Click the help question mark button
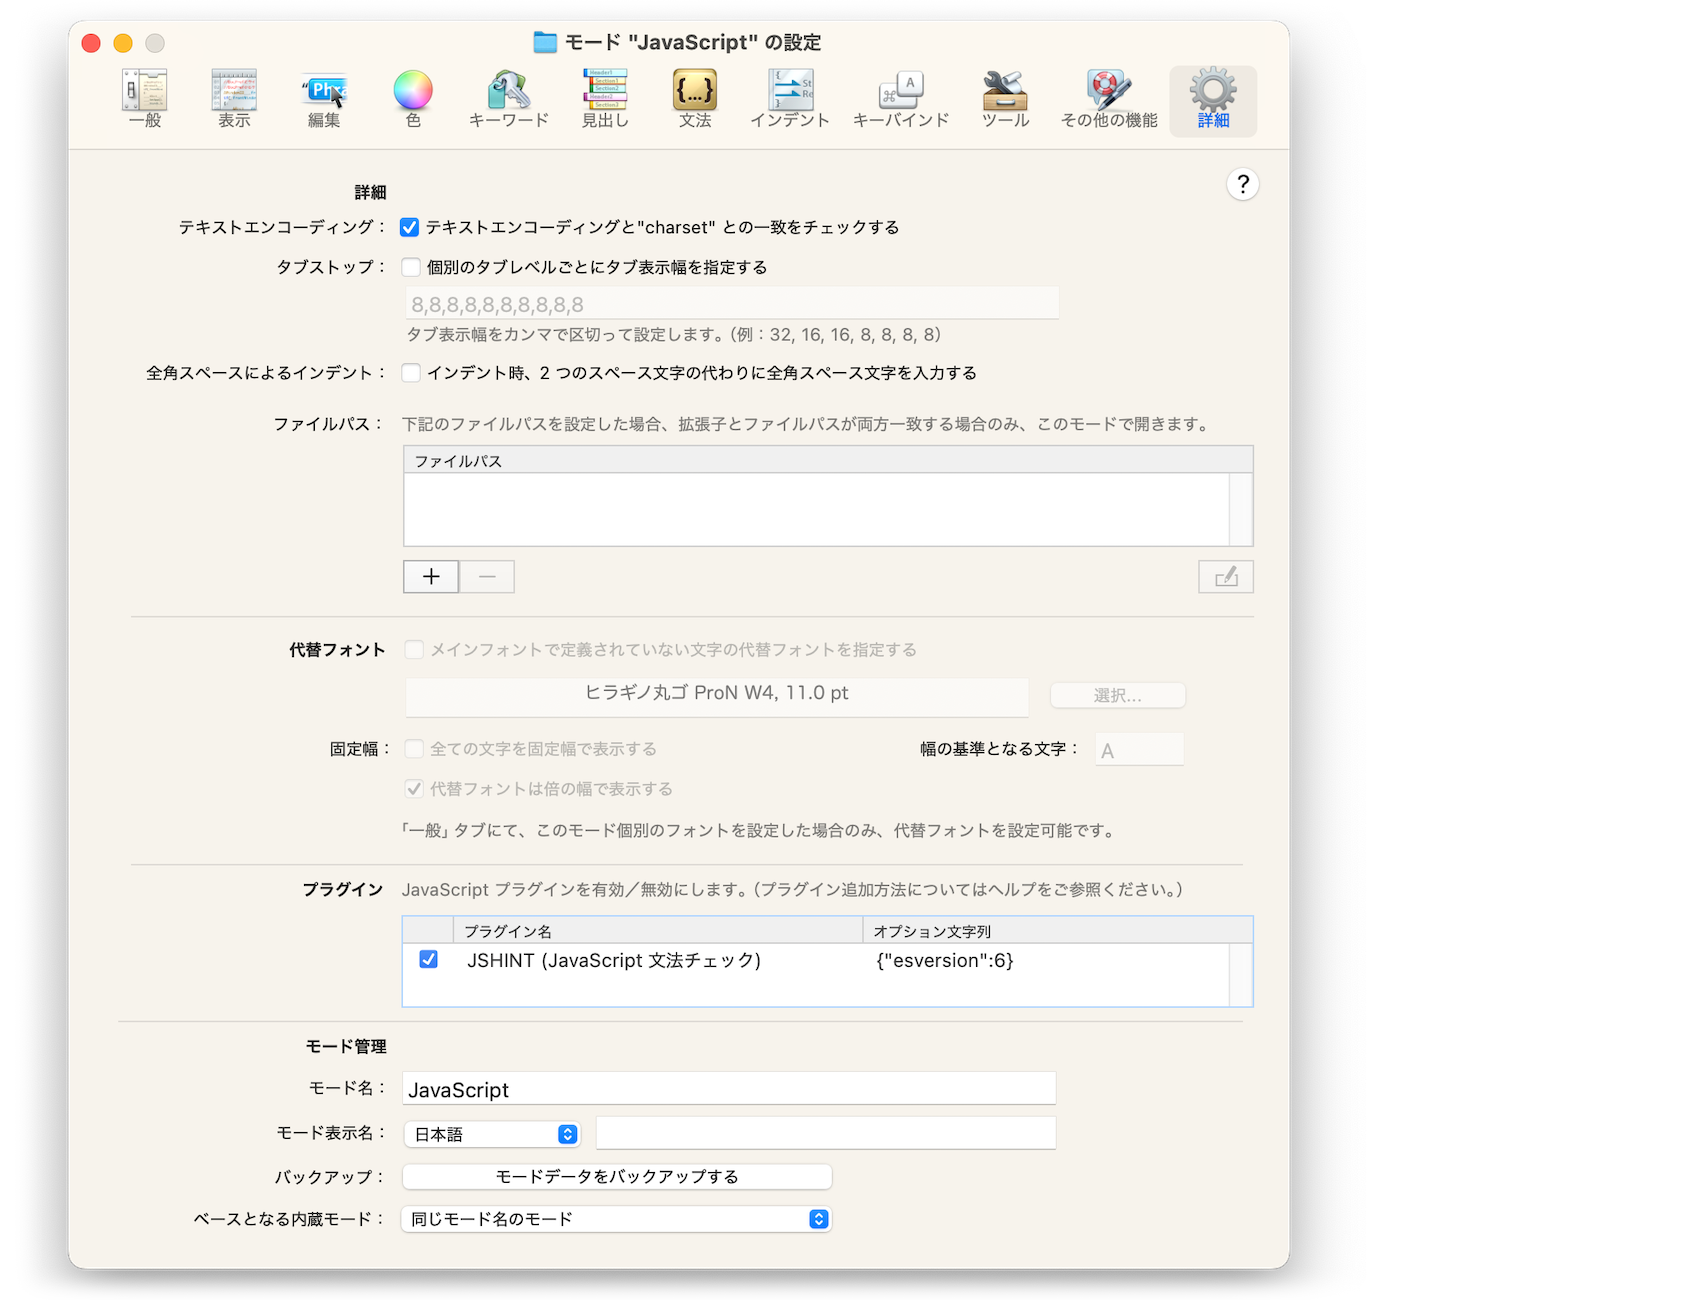1700x1300 pixels. click(1242, 184)
